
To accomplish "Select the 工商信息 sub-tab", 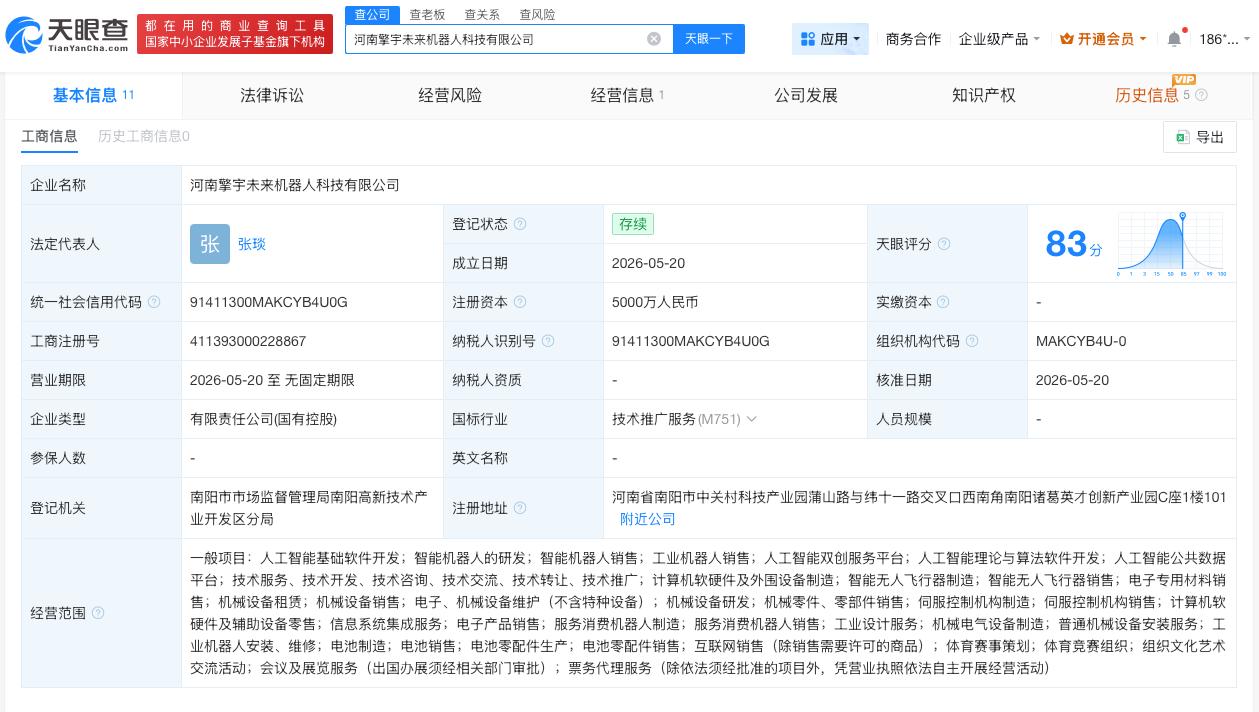I will (x=49, y=136).
